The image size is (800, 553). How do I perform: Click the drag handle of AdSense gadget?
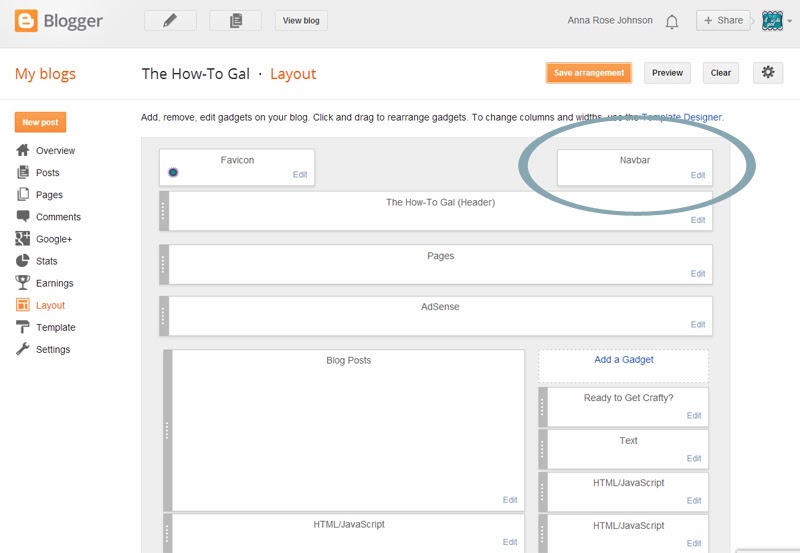click(x=164, y=316)
